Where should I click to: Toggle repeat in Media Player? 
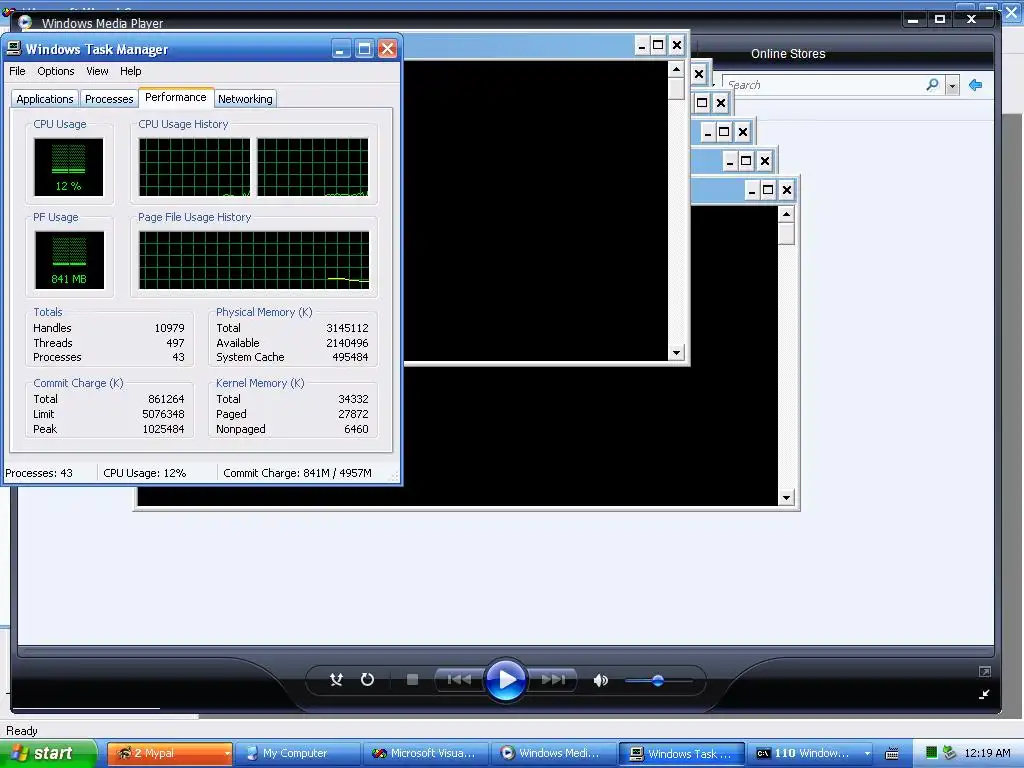click(368, 680)
